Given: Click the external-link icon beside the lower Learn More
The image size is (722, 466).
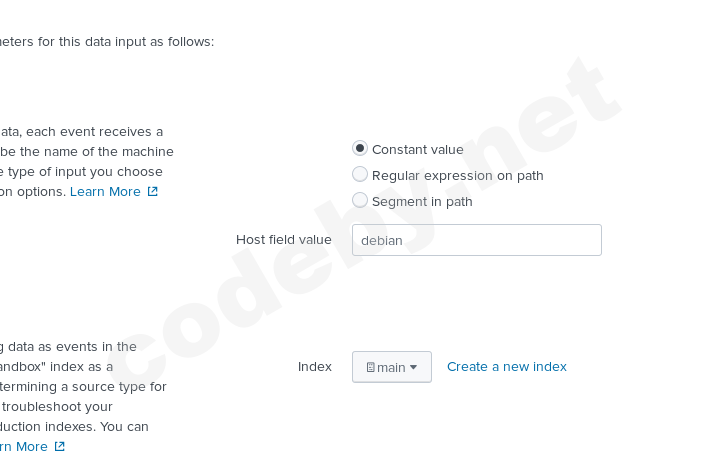Looking at the screenshot, I should (60, 447).
